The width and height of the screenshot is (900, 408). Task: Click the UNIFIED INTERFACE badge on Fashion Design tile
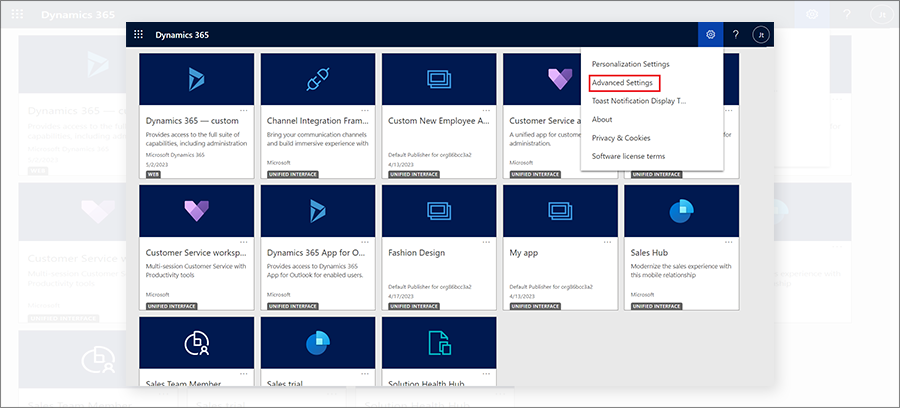click(414, 306)
